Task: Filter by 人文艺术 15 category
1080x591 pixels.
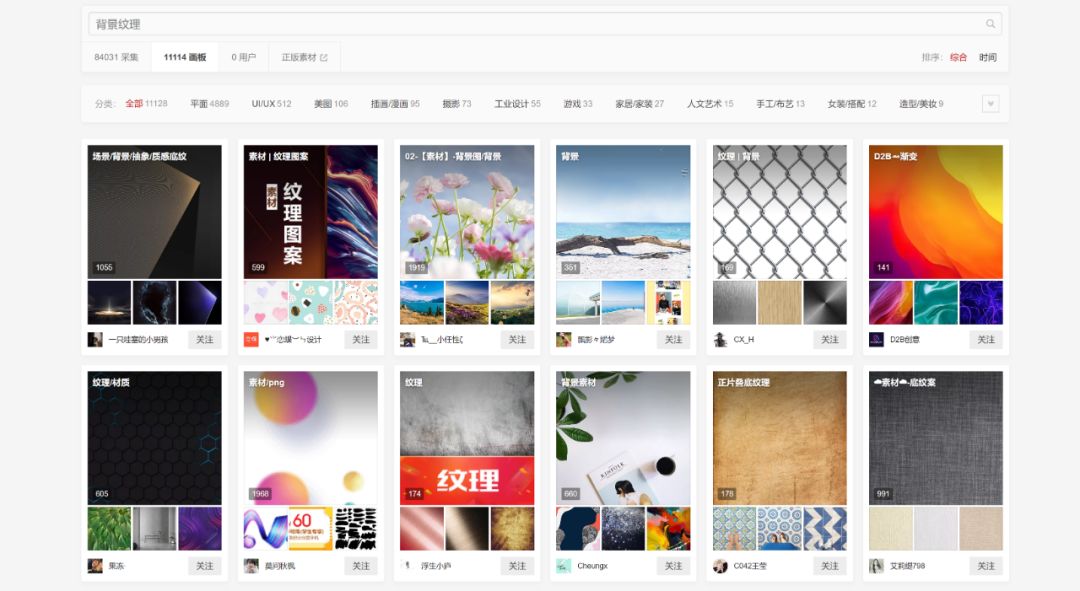Action: pos(709,104)
